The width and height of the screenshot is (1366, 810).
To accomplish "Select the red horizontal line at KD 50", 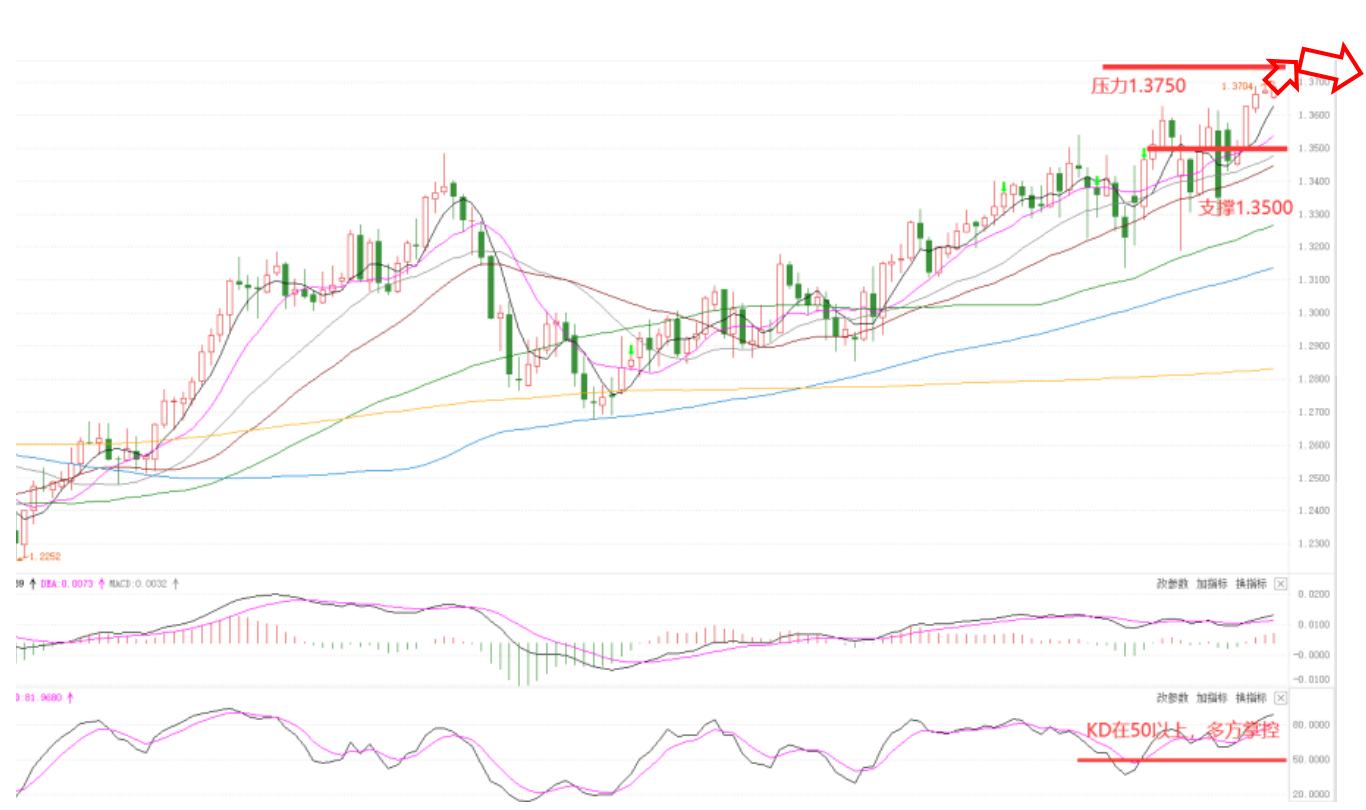I will click(1182, 760).
